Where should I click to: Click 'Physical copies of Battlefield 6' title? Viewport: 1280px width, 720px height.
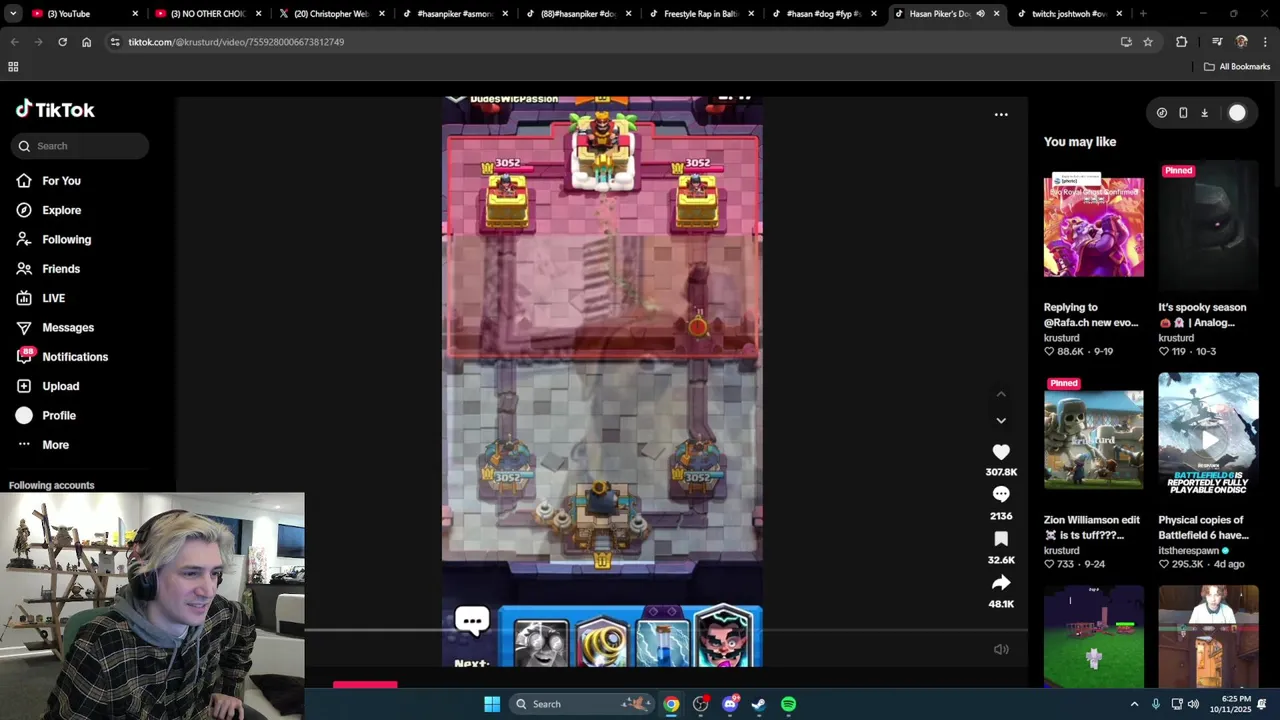[1203, 528]
